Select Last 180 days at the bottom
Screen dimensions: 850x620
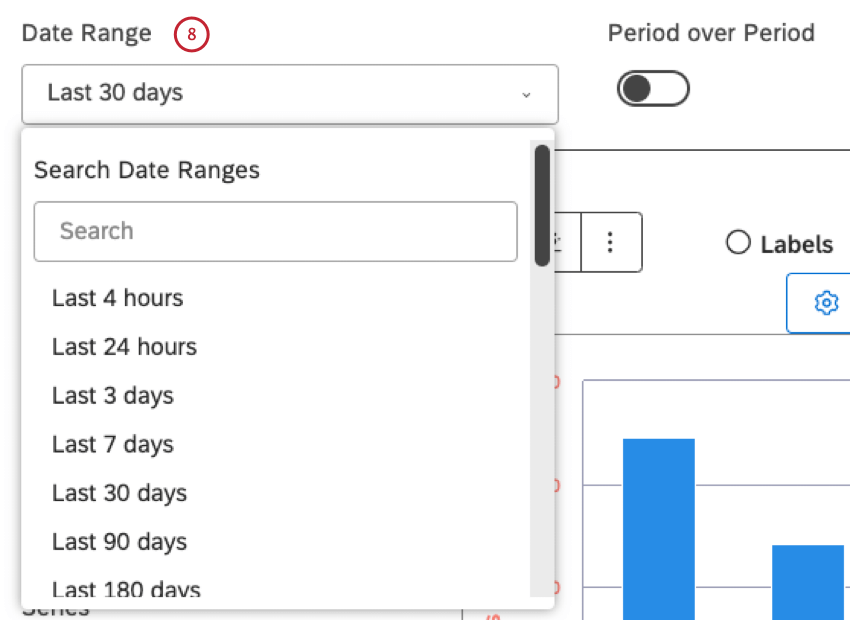pos(126,590)
